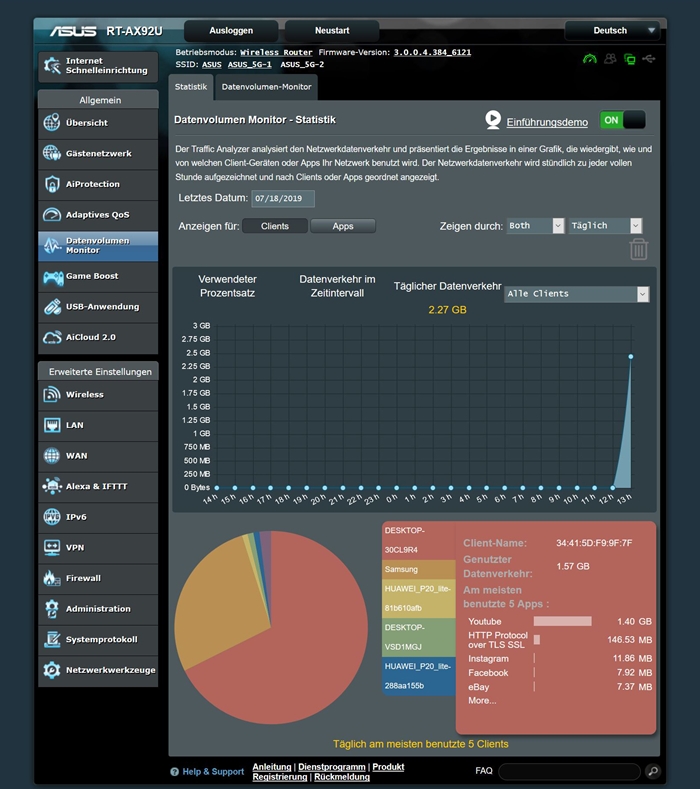
Task: Click the Adaptives QoS gauge icon
Action: point(52,214)
